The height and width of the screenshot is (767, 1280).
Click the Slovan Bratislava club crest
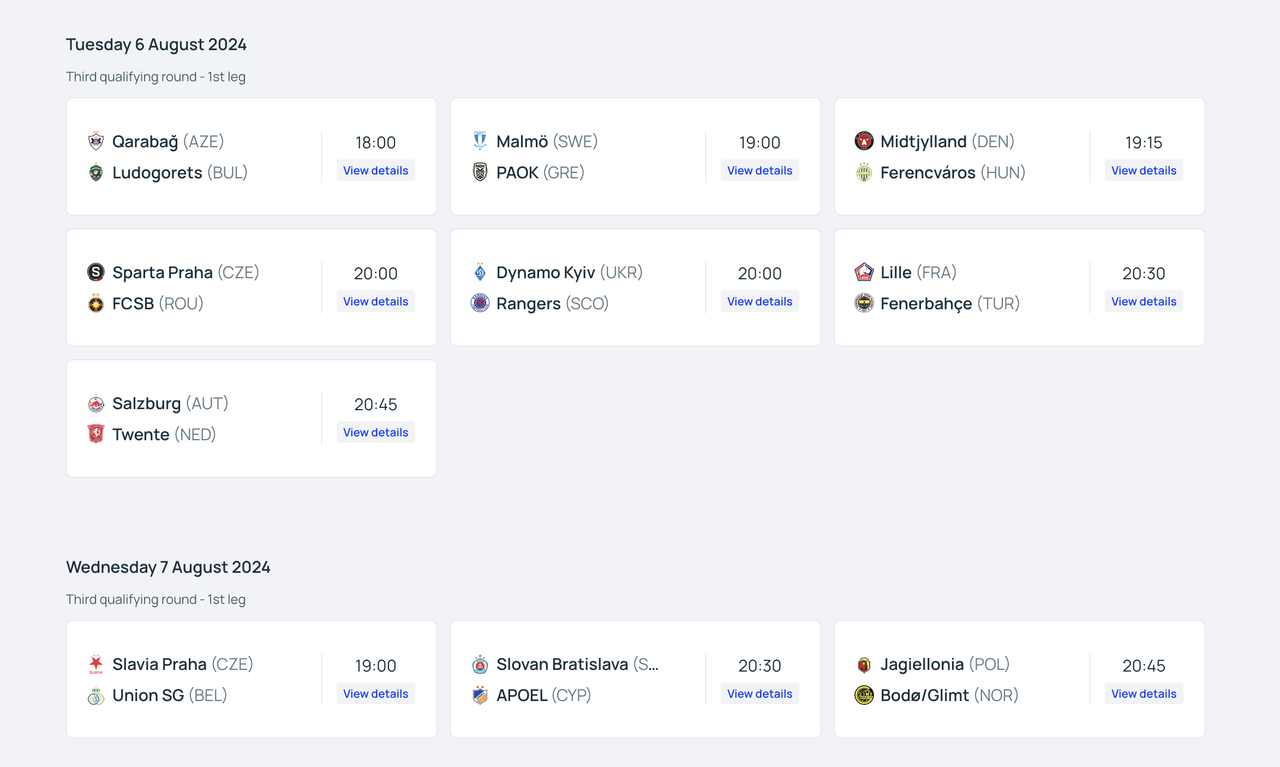click(x=480, y=664)
